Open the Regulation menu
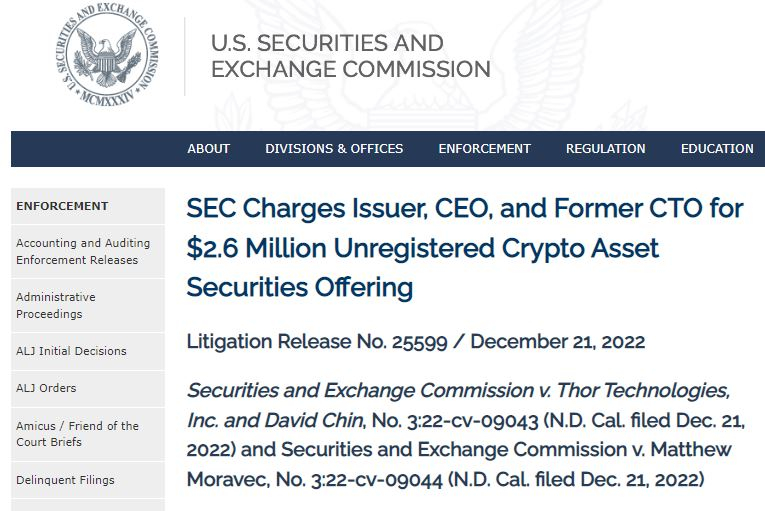The image size is (765, 511). (605, 149)
